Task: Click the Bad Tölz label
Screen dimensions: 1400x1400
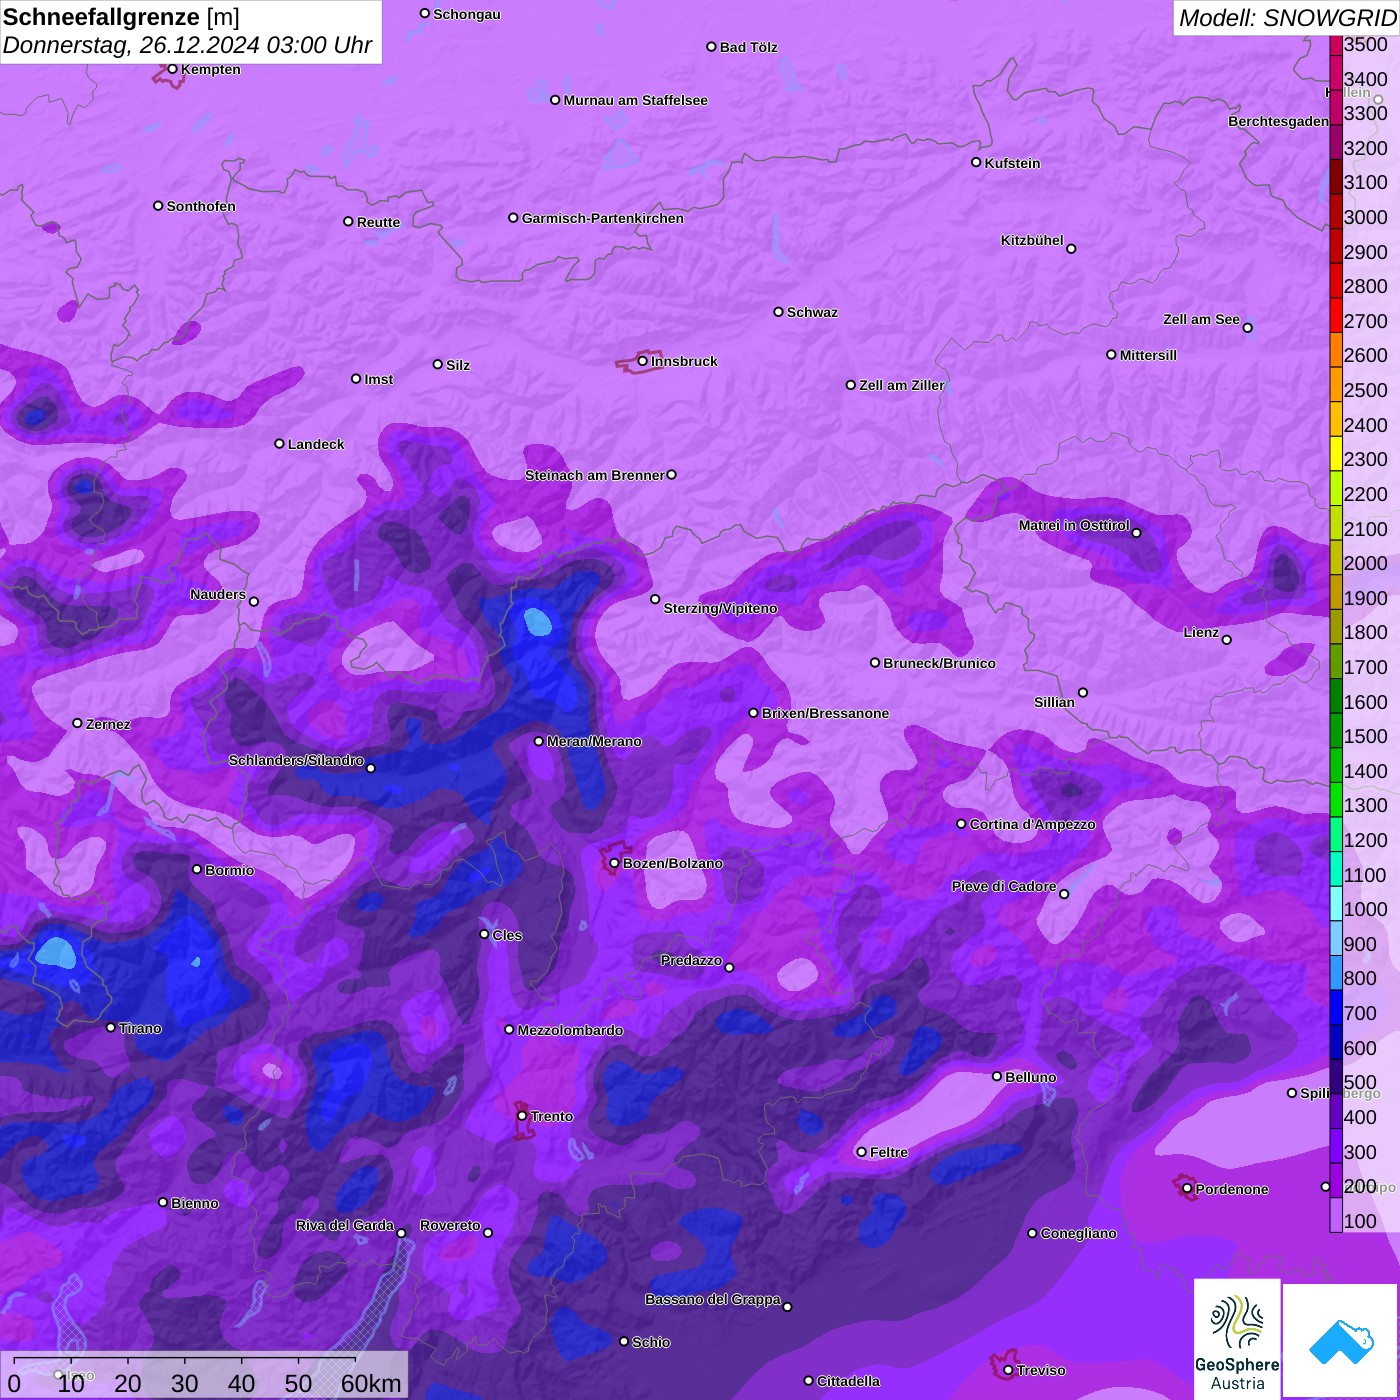Action: (748, 47)
